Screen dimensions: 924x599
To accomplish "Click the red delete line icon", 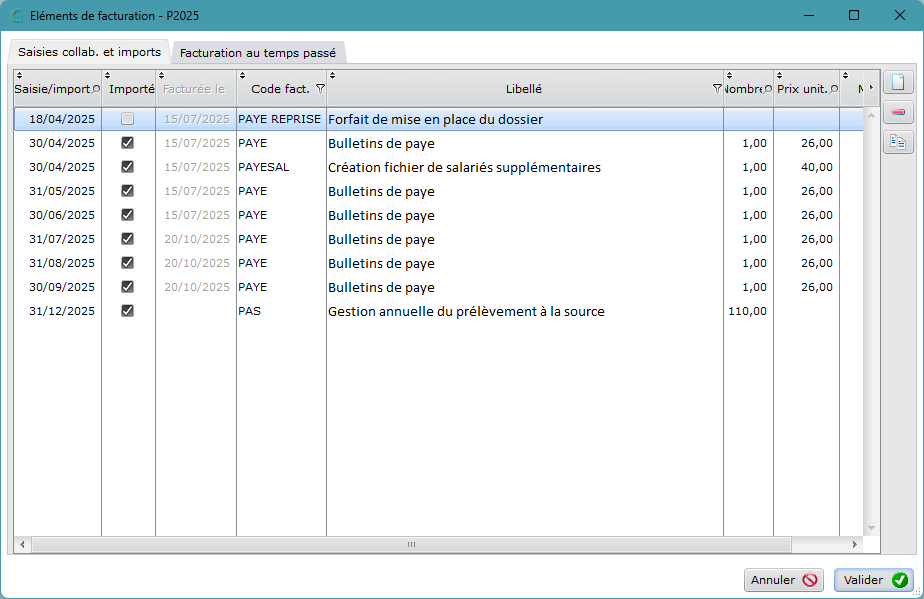I will pos(898,112).
